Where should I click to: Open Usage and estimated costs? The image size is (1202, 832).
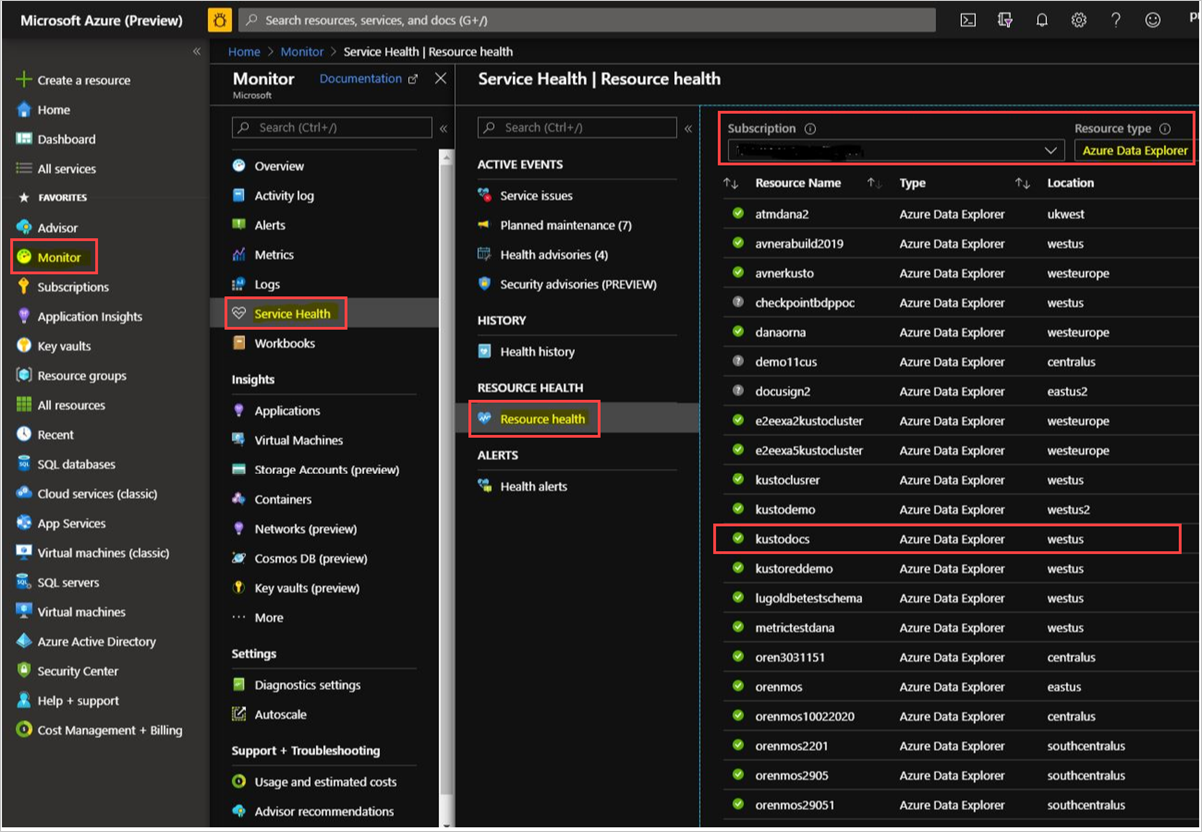325,782
